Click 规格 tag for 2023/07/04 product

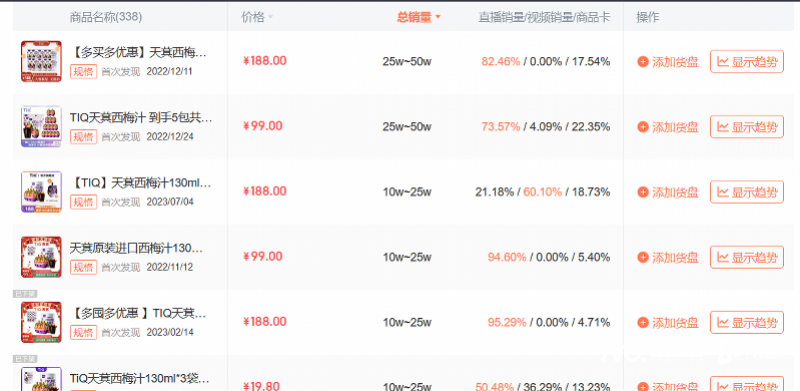click(x=83, y=202)
